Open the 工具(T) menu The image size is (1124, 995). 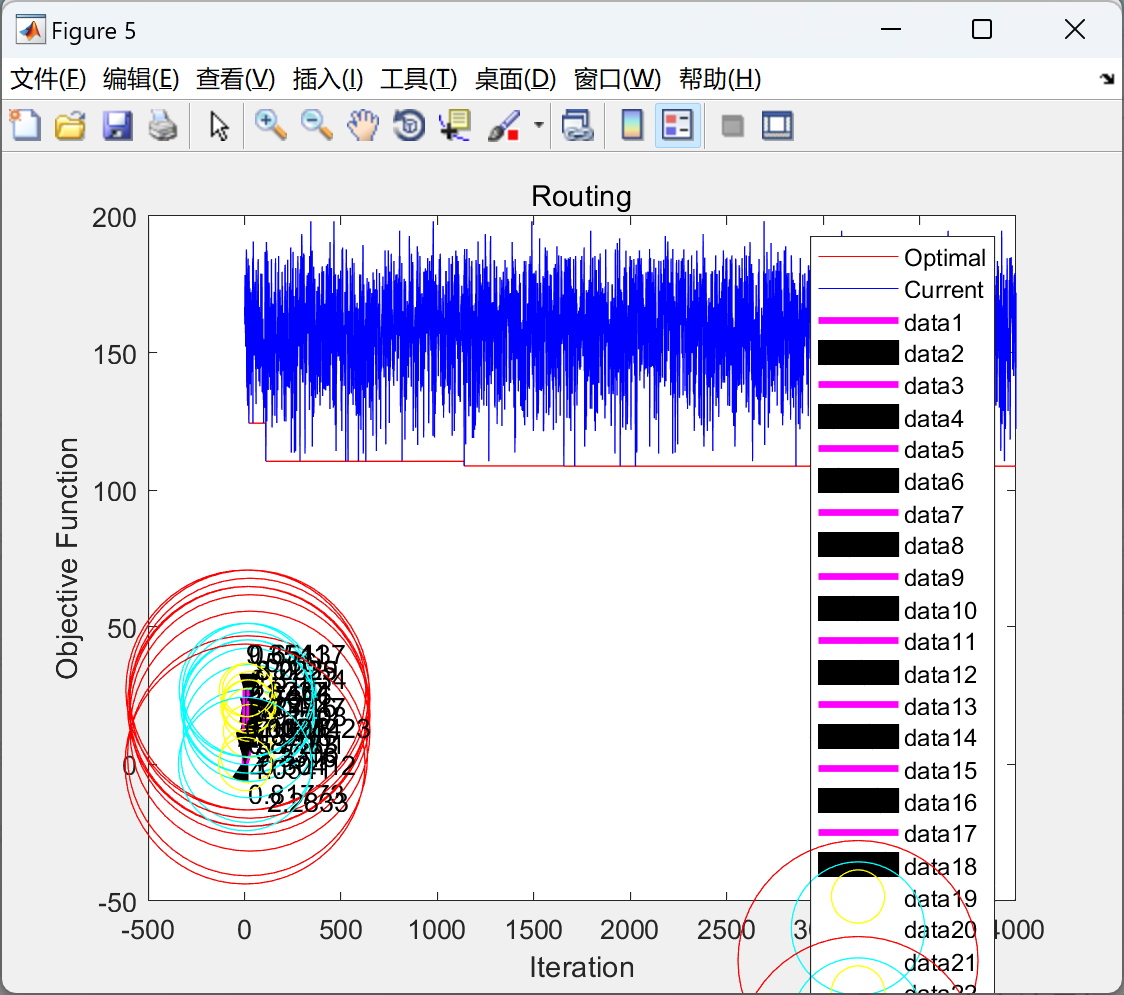[x=419, y=79]
